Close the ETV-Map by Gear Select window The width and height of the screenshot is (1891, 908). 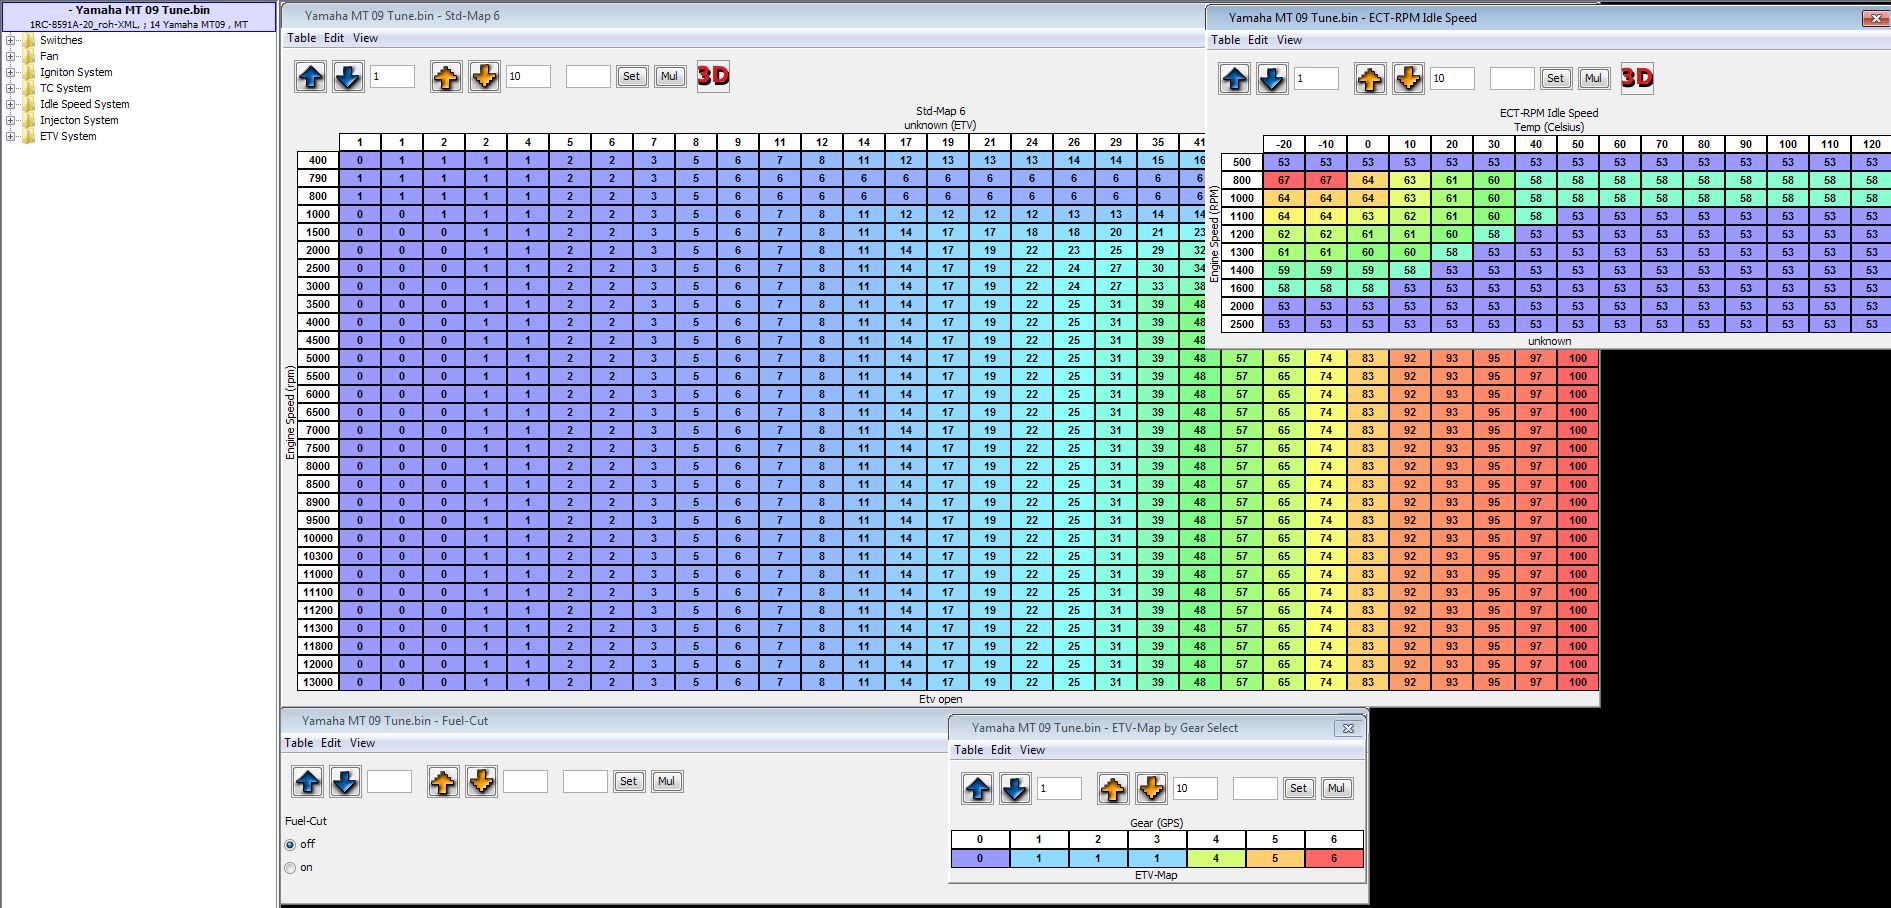click(x=1347, y=728)
